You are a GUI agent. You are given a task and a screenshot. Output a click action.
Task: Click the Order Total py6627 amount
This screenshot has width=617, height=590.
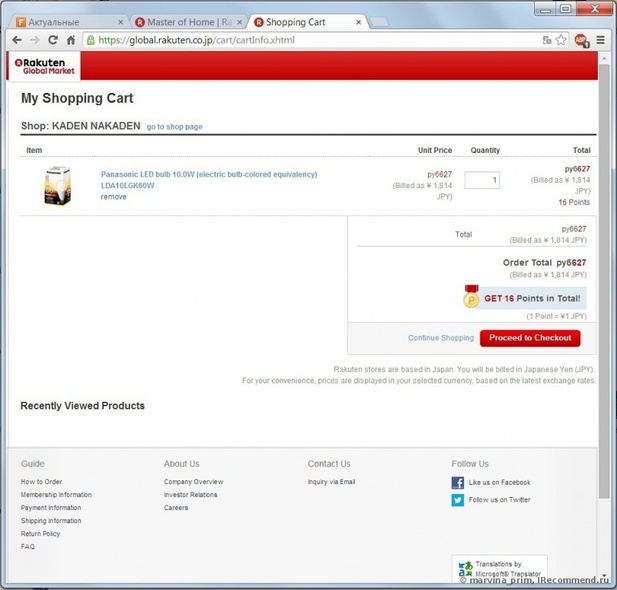point(571,263)
